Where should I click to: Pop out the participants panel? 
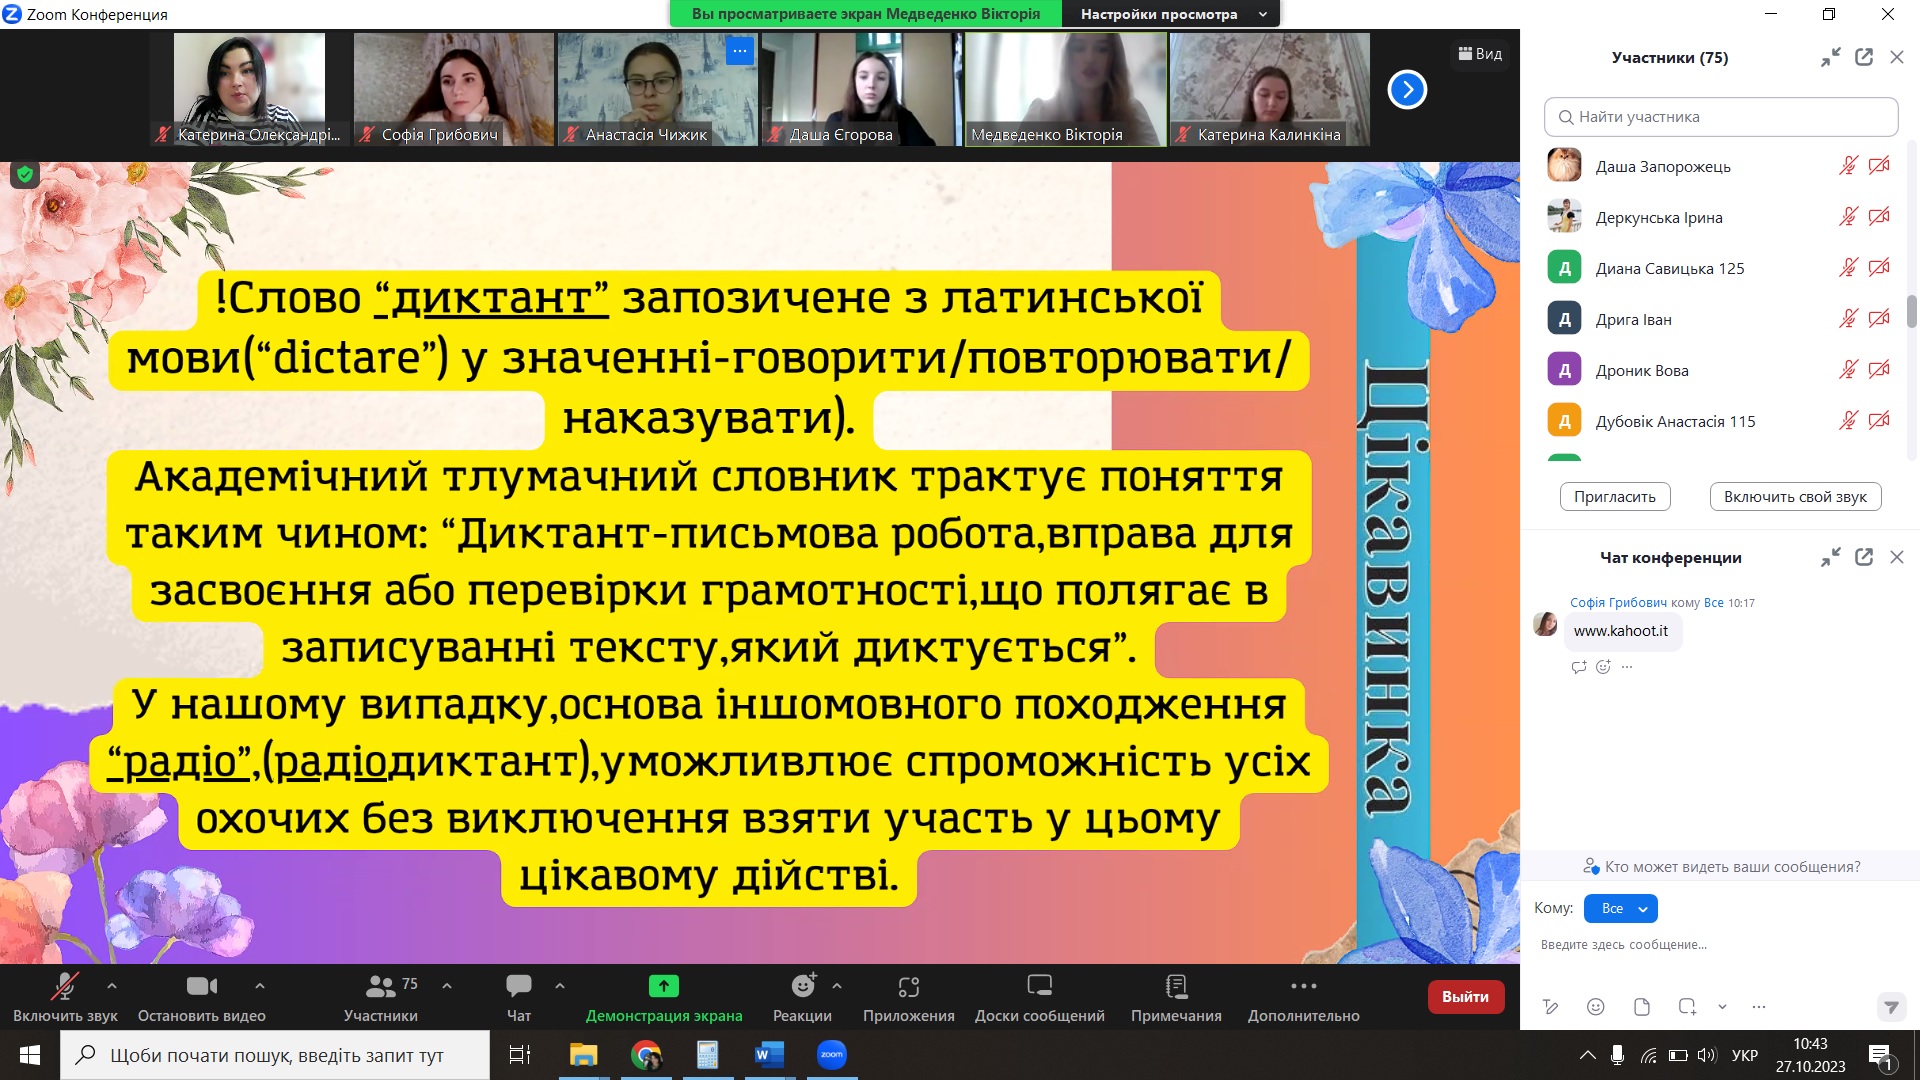[1864, 57]
